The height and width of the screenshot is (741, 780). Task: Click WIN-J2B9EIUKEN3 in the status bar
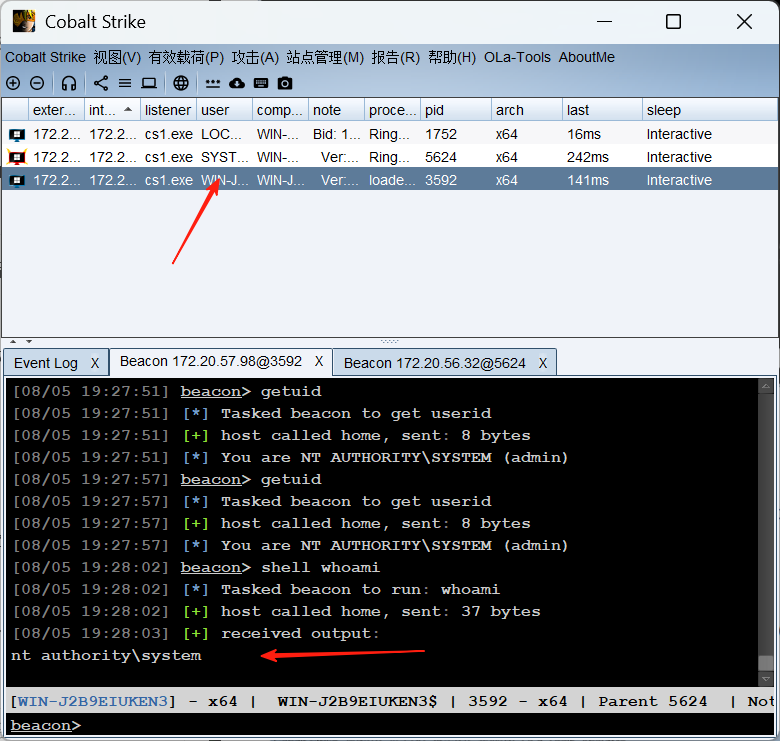[x=93, y=702]
